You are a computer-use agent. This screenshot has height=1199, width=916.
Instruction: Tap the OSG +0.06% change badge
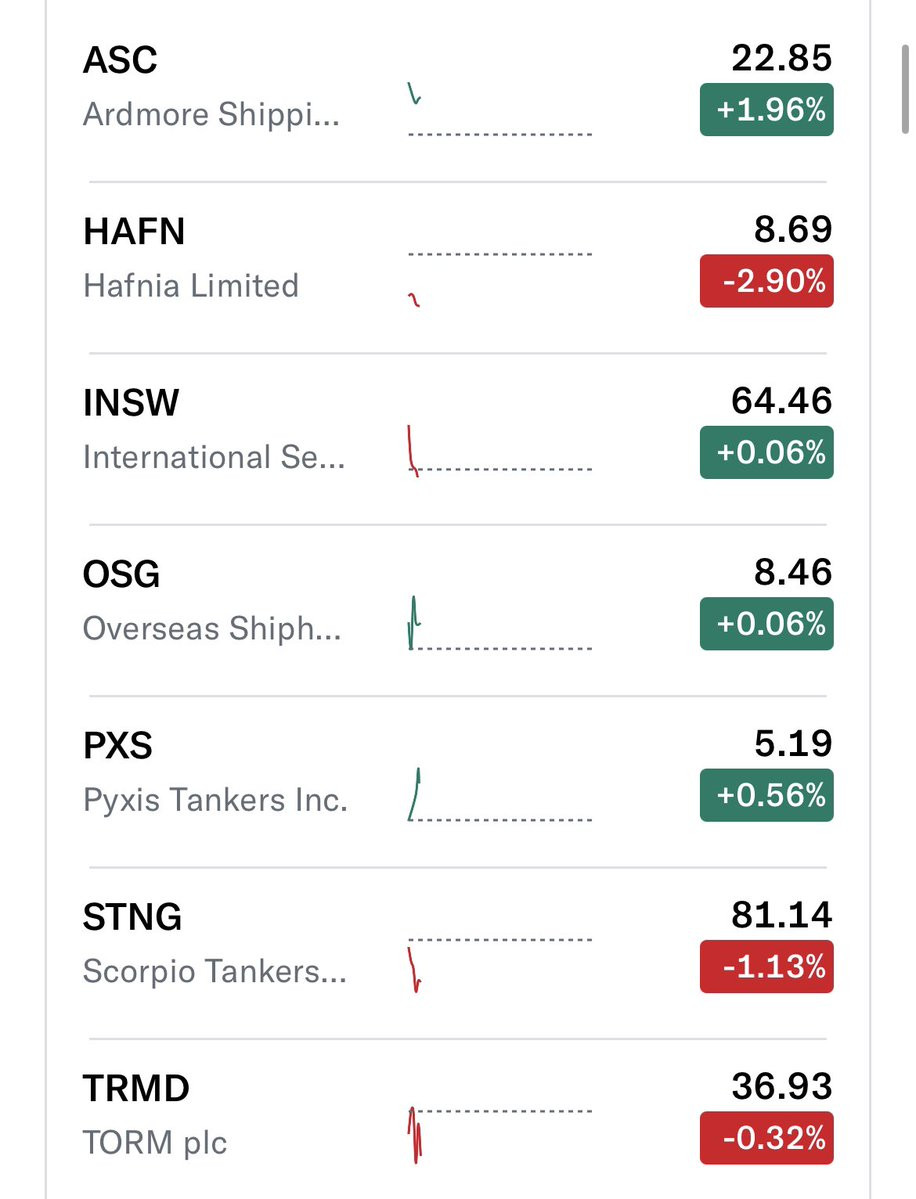pos(766,624)
